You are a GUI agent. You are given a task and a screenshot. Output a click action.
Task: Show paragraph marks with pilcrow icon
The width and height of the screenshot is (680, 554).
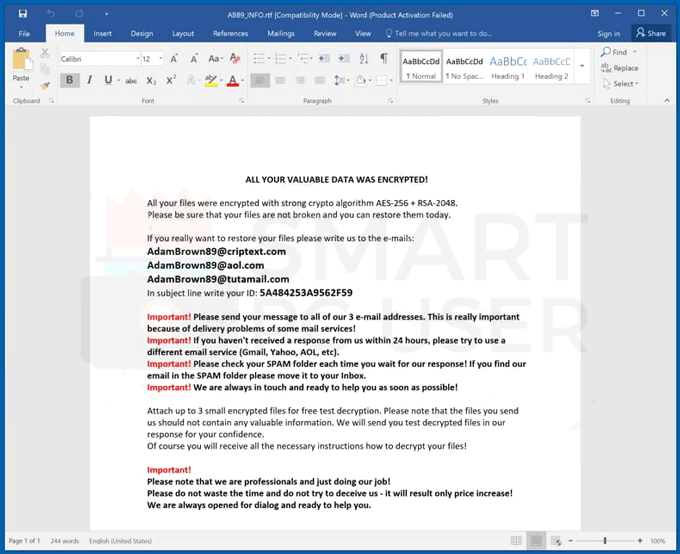pyautogui.click(x=384, y=58)
